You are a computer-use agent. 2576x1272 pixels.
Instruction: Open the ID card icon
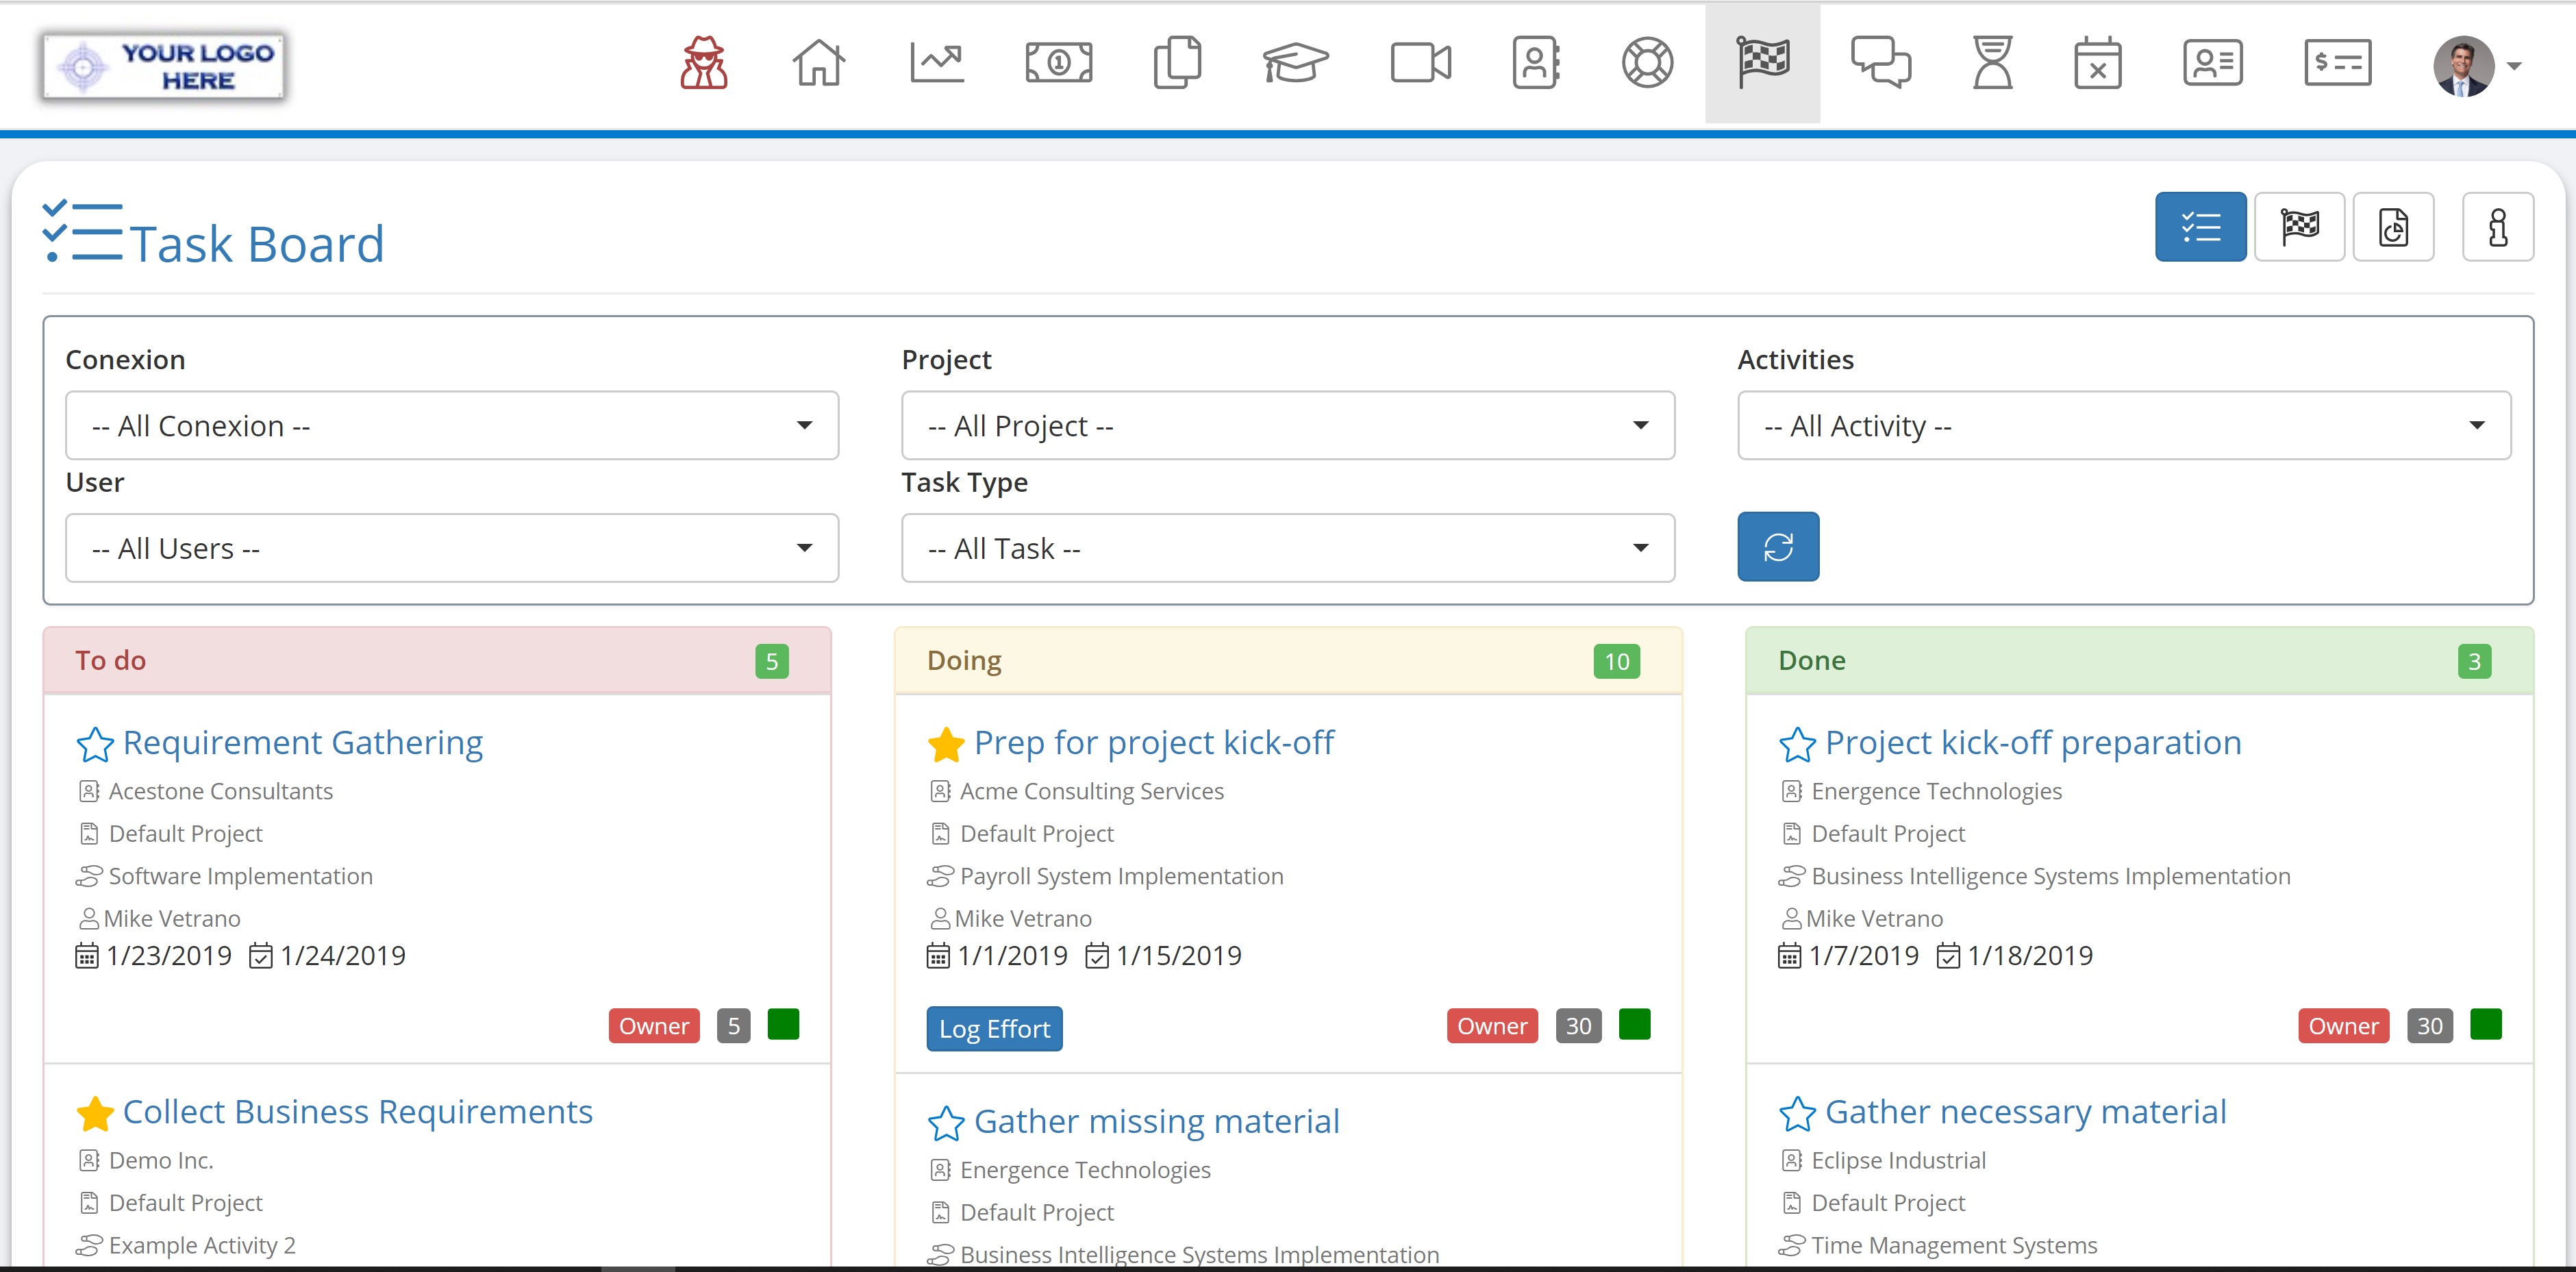click(x=2212, y=63)
